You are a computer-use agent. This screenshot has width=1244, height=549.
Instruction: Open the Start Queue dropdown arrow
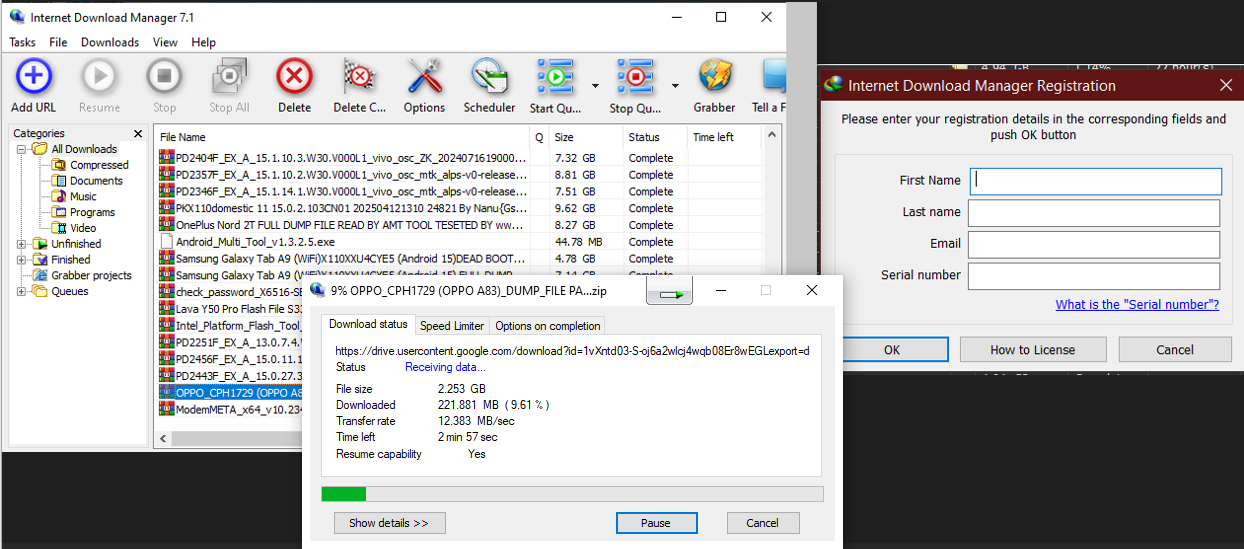(595, 85)
